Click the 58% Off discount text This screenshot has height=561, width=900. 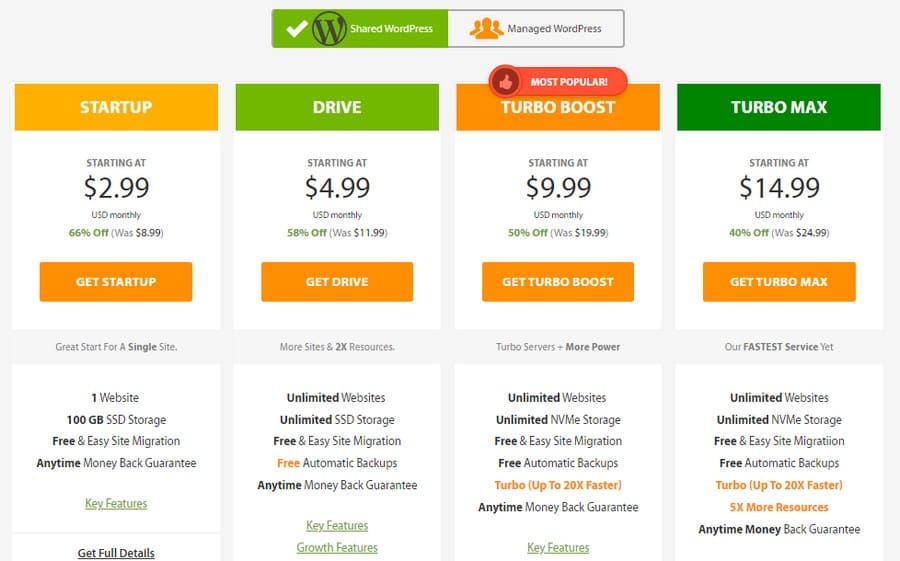point(307,233)
